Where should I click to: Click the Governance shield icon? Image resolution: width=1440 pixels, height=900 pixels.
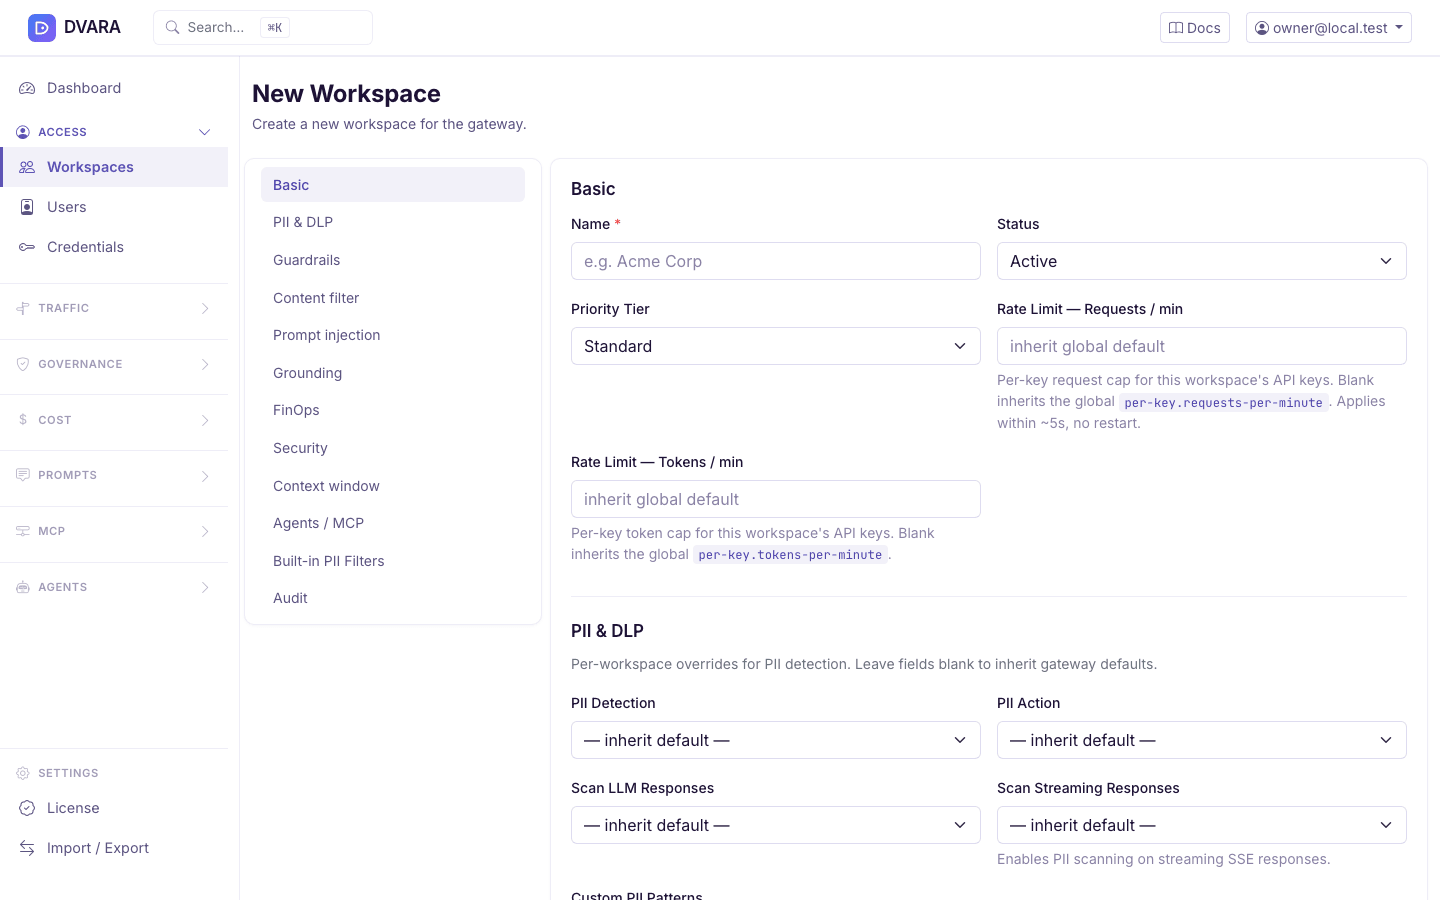coord(23,364)
